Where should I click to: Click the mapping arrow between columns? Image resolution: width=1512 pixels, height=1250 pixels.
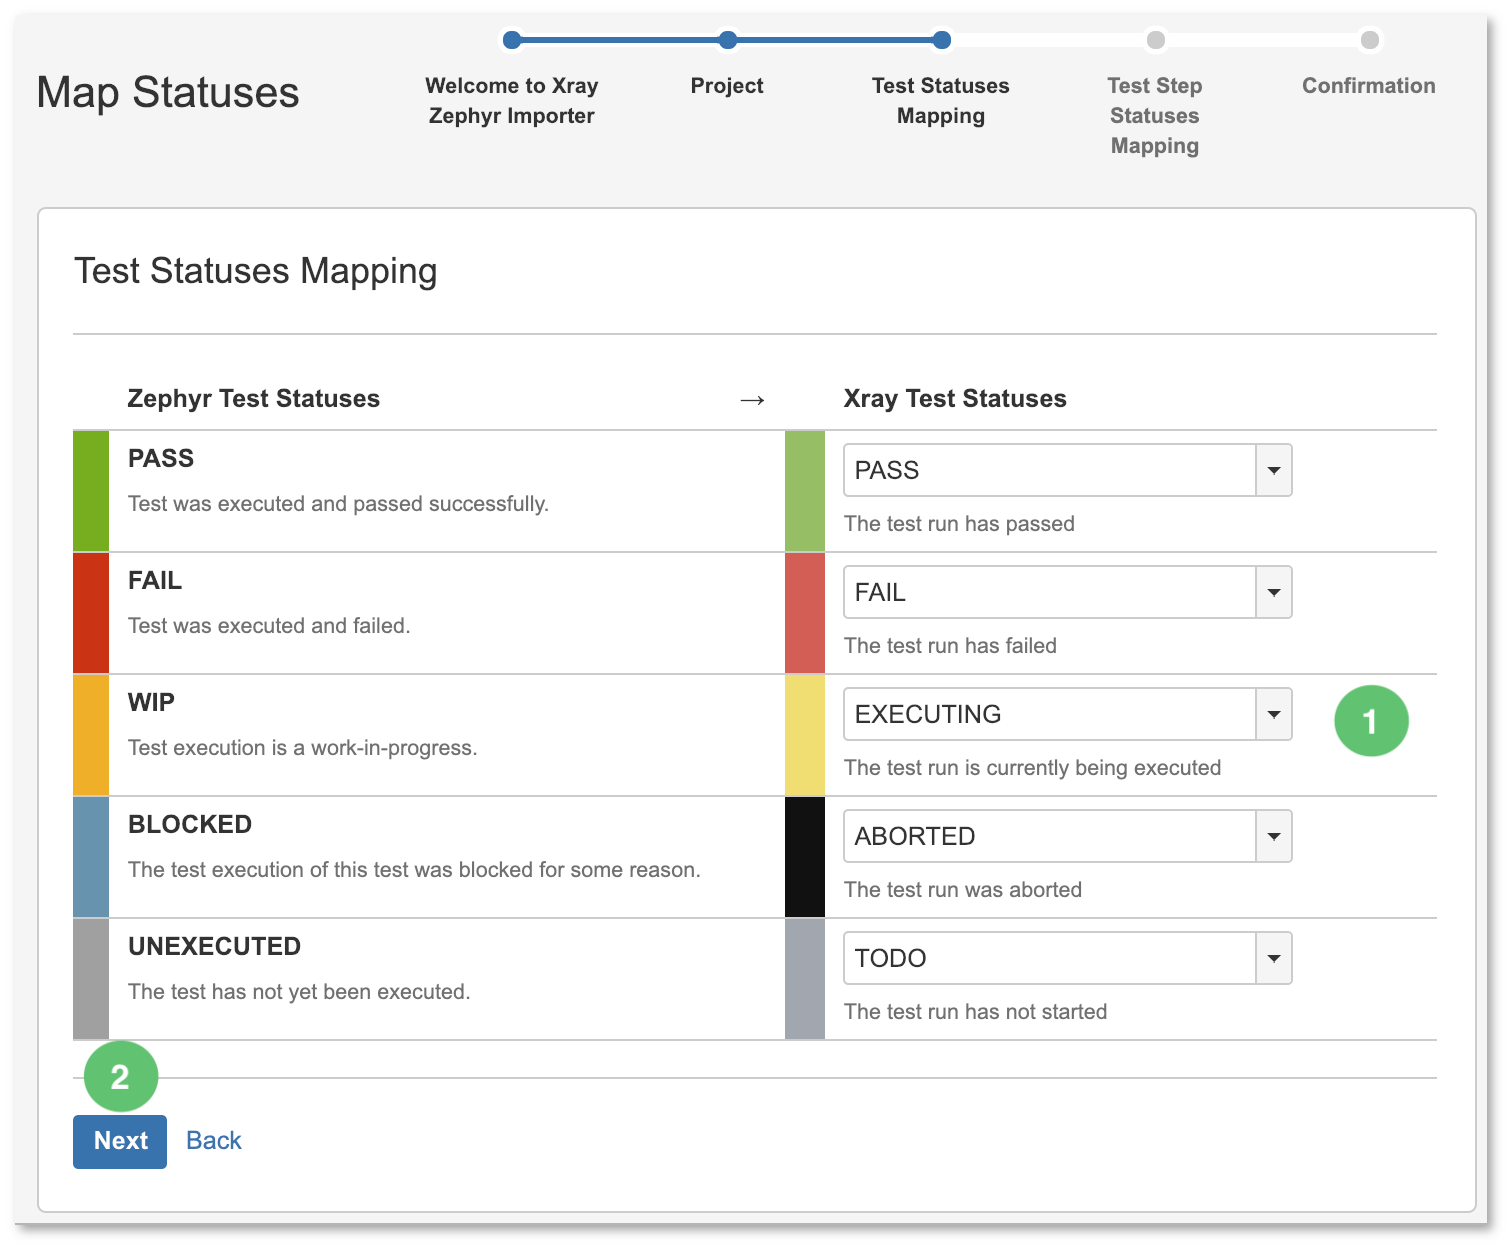[x=752, y=401]
